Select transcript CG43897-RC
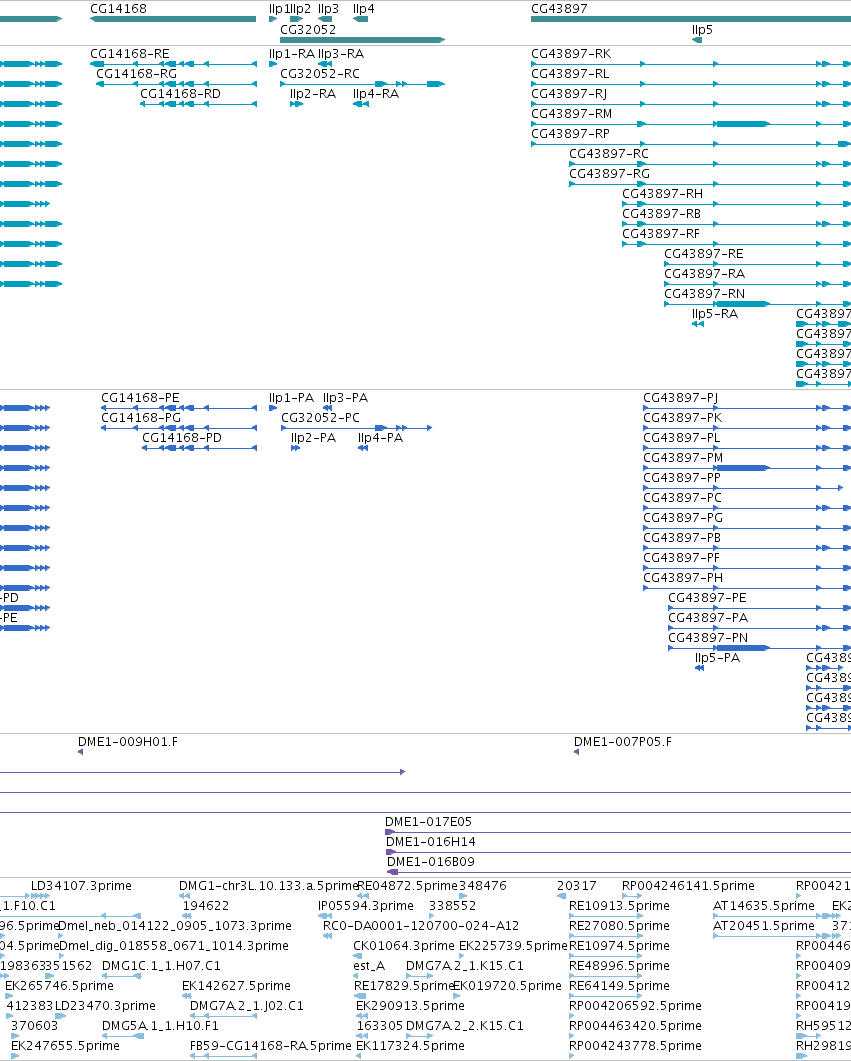This screenshot has height=1061, width=851. click(x=609, y=154)
